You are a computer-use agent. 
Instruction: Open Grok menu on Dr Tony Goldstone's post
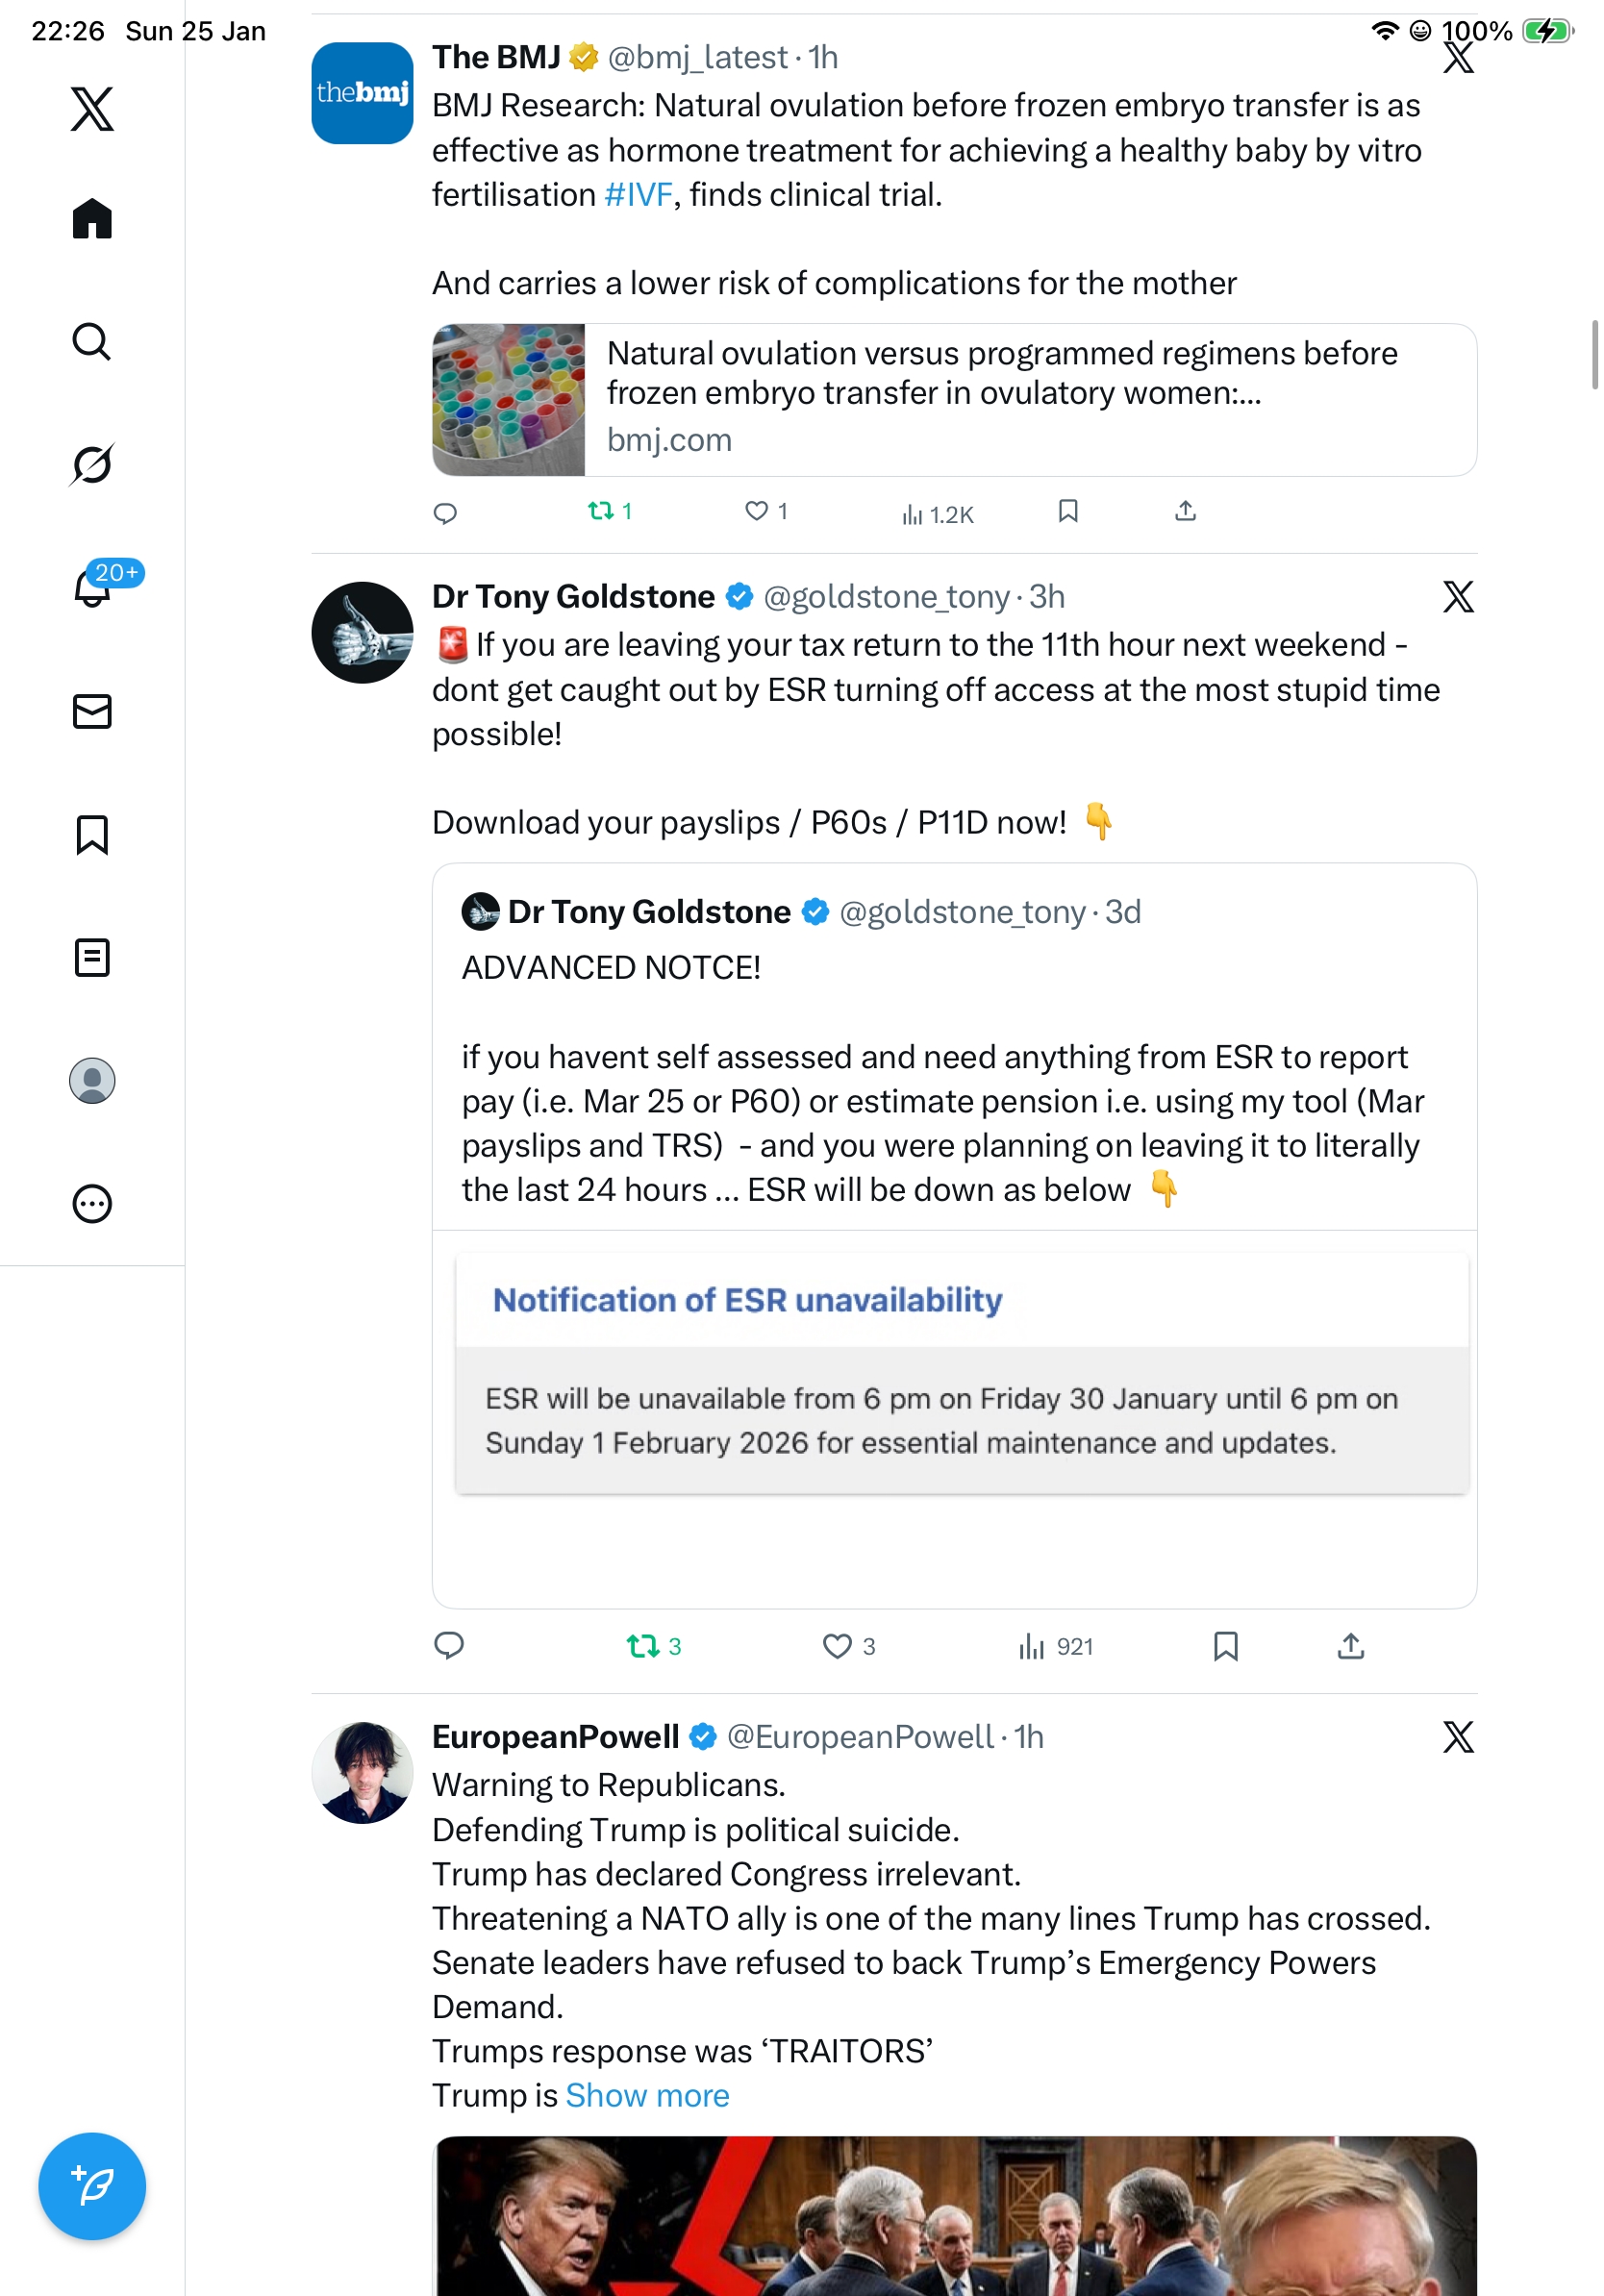(x=1458, y=597)
